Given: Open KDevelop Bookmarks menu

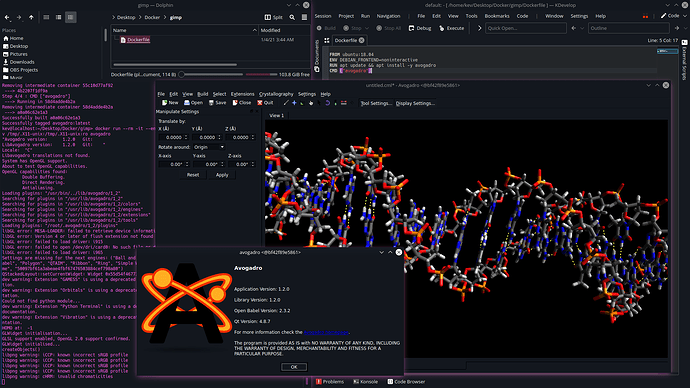Looking at the screenshot, I should (497, 16).
